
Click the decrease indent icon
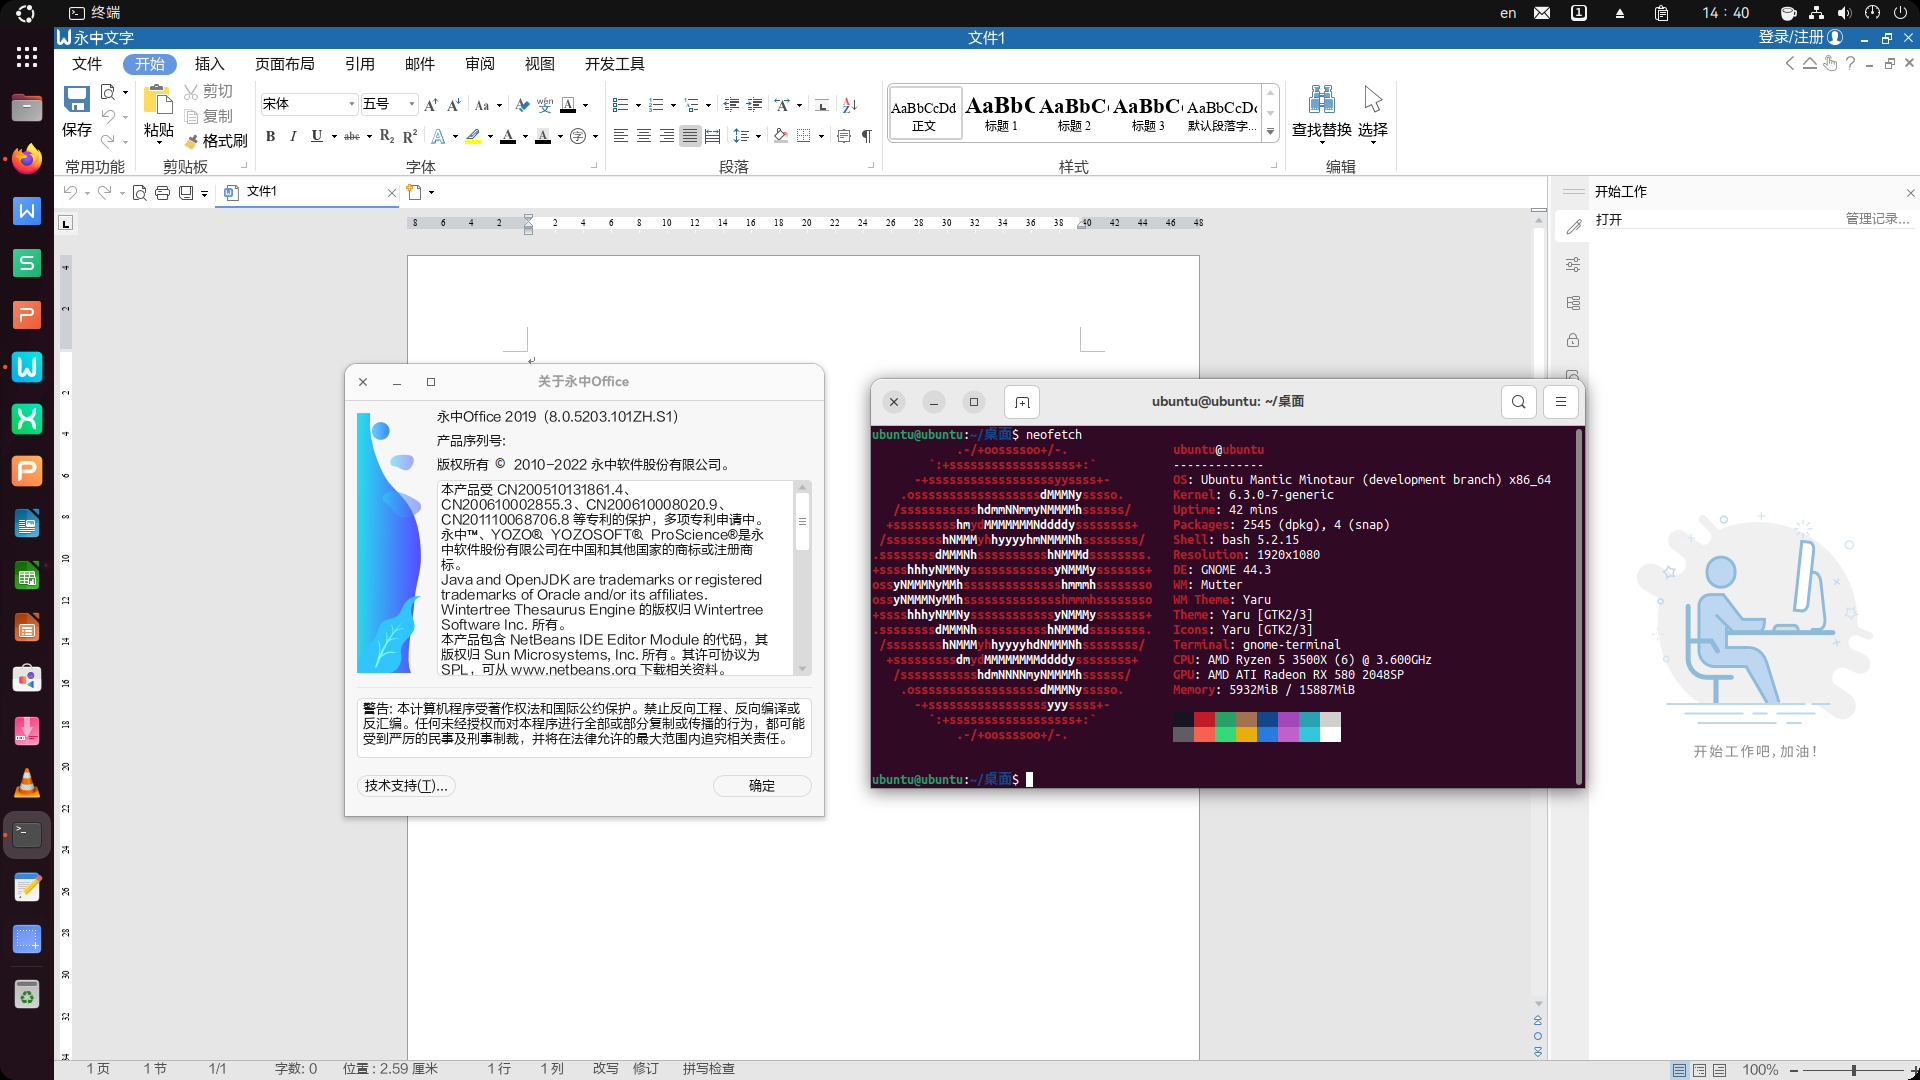pyautogui.click(x=731, y=105)
